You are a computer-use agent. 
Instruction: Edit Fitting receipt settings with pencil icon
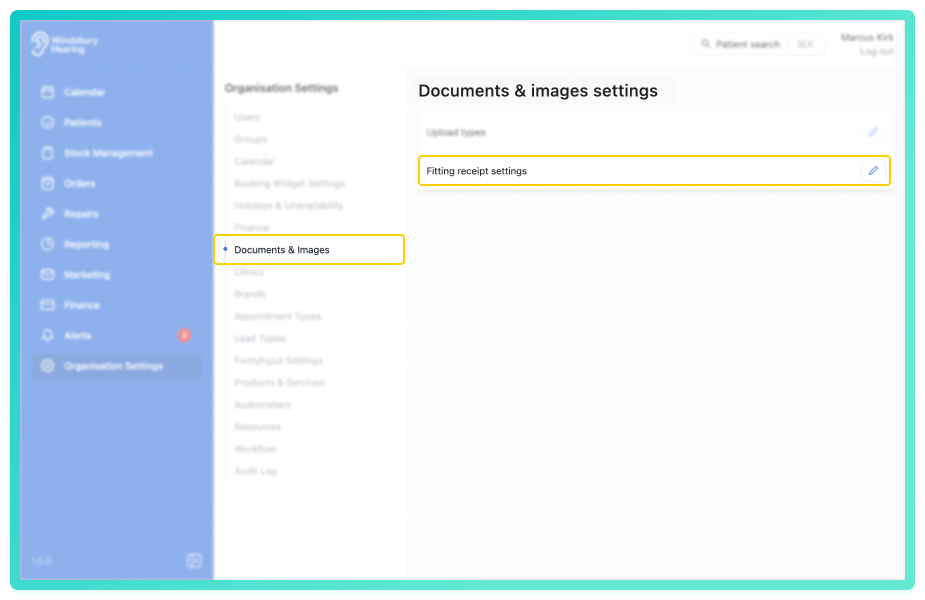pyautogui.click(x=873, y=171)
